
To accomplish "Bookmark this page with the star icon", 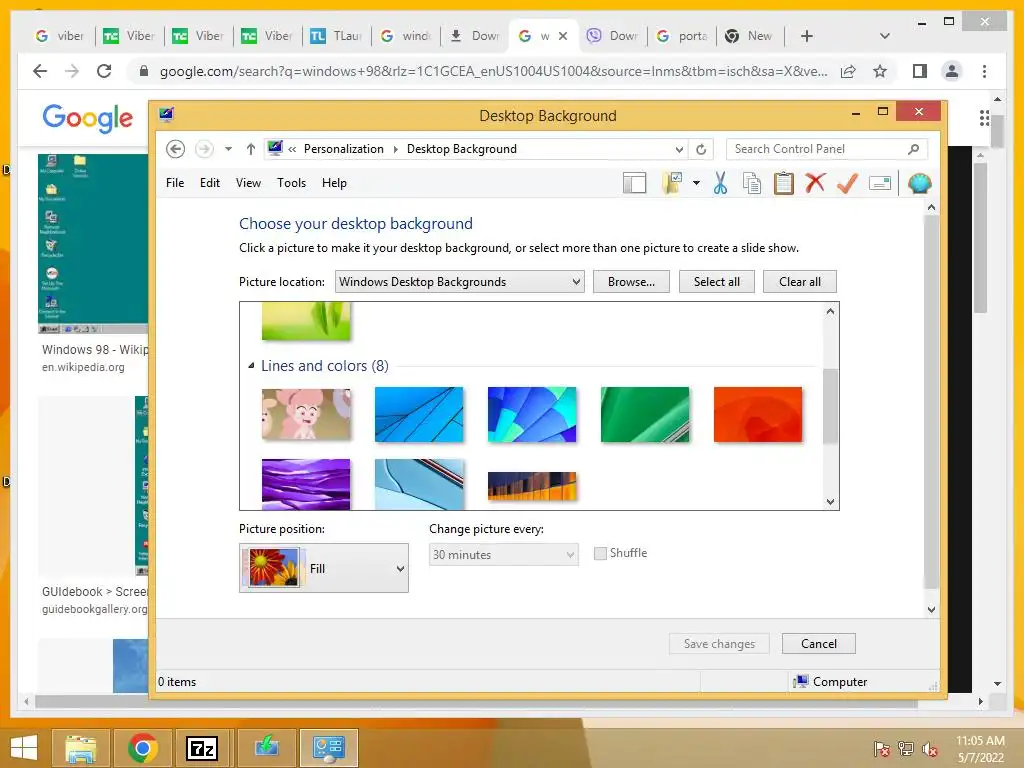I will point(880,71).
